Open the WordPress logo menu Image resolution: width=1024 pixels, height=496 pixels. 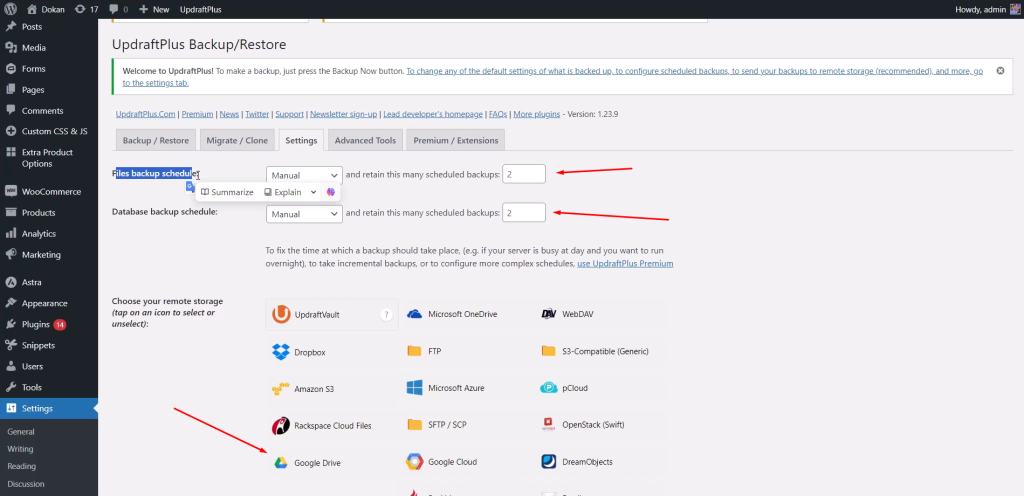pos(11,9)
